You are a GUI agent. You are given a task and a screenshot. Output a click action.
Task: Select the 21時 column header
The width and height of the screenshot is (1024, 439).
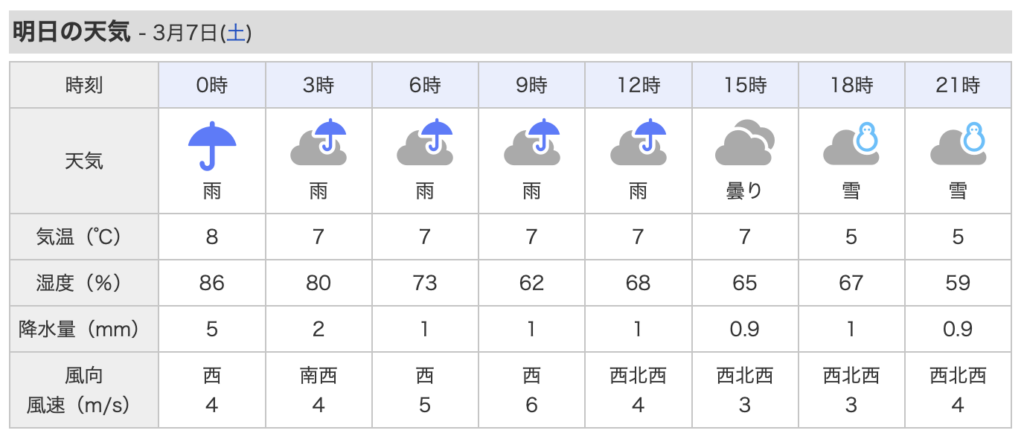coord(957,85)
